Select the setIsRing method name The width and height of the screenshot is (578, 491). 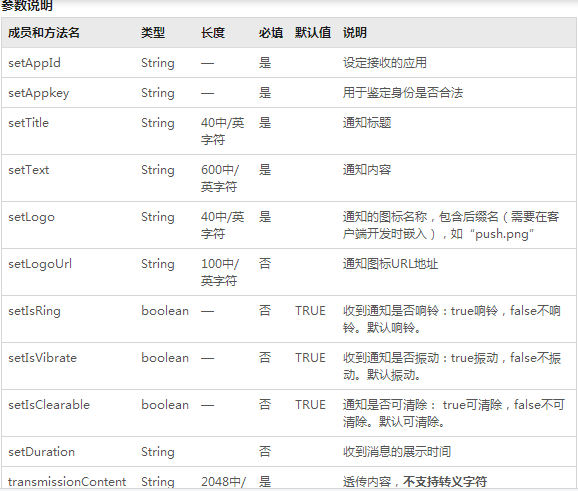pos(34,311)
